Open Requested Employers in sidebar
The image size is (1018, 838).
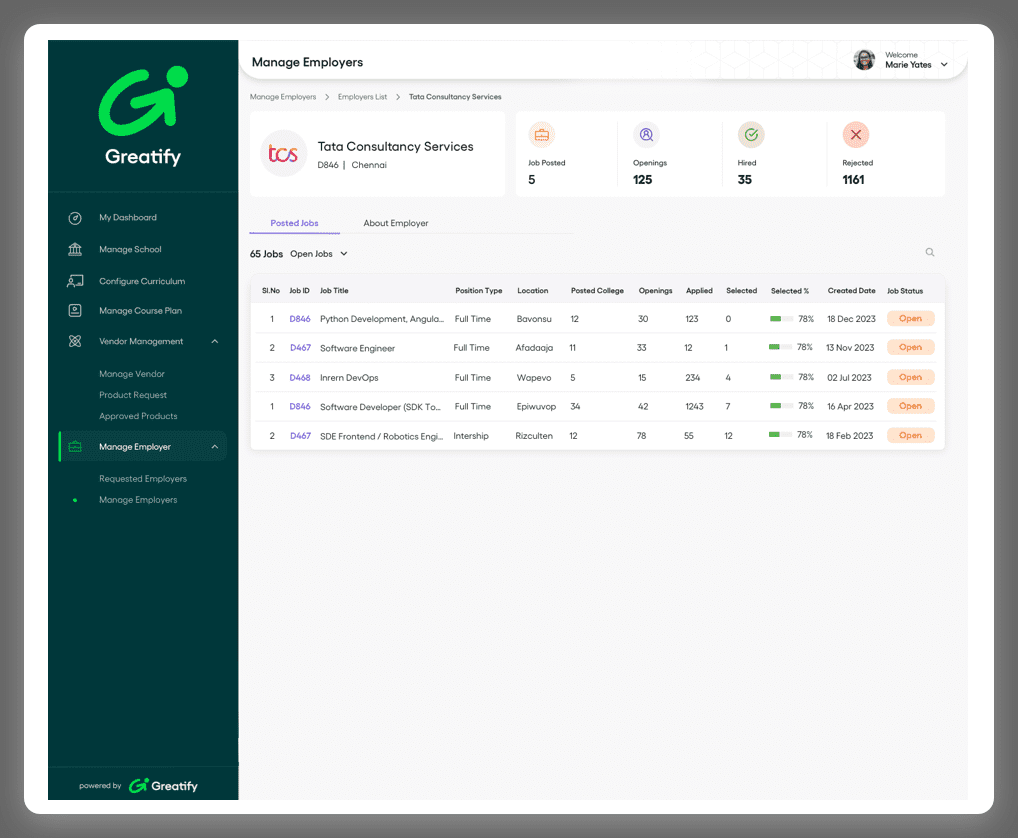[x=143, y=479]
